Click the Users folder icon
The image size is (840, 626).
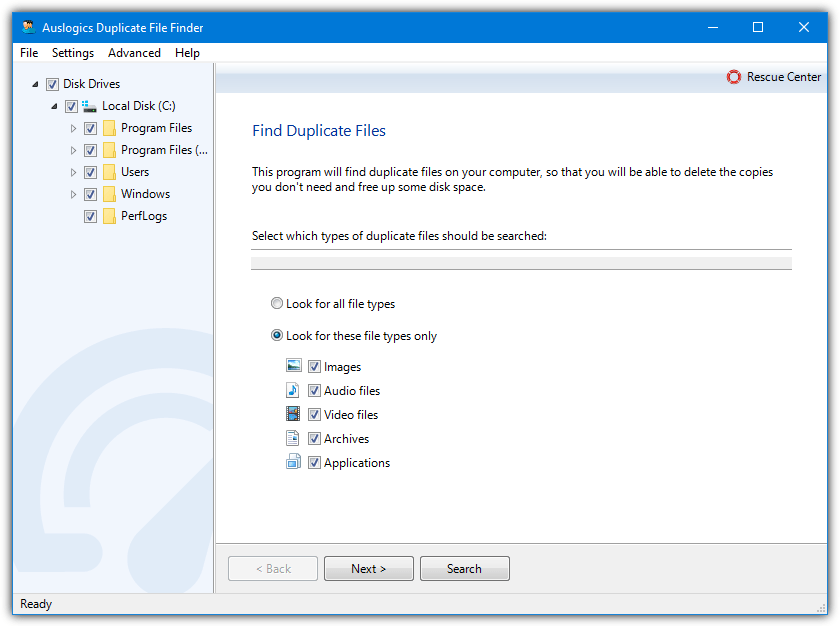click(x=109, y=172)
